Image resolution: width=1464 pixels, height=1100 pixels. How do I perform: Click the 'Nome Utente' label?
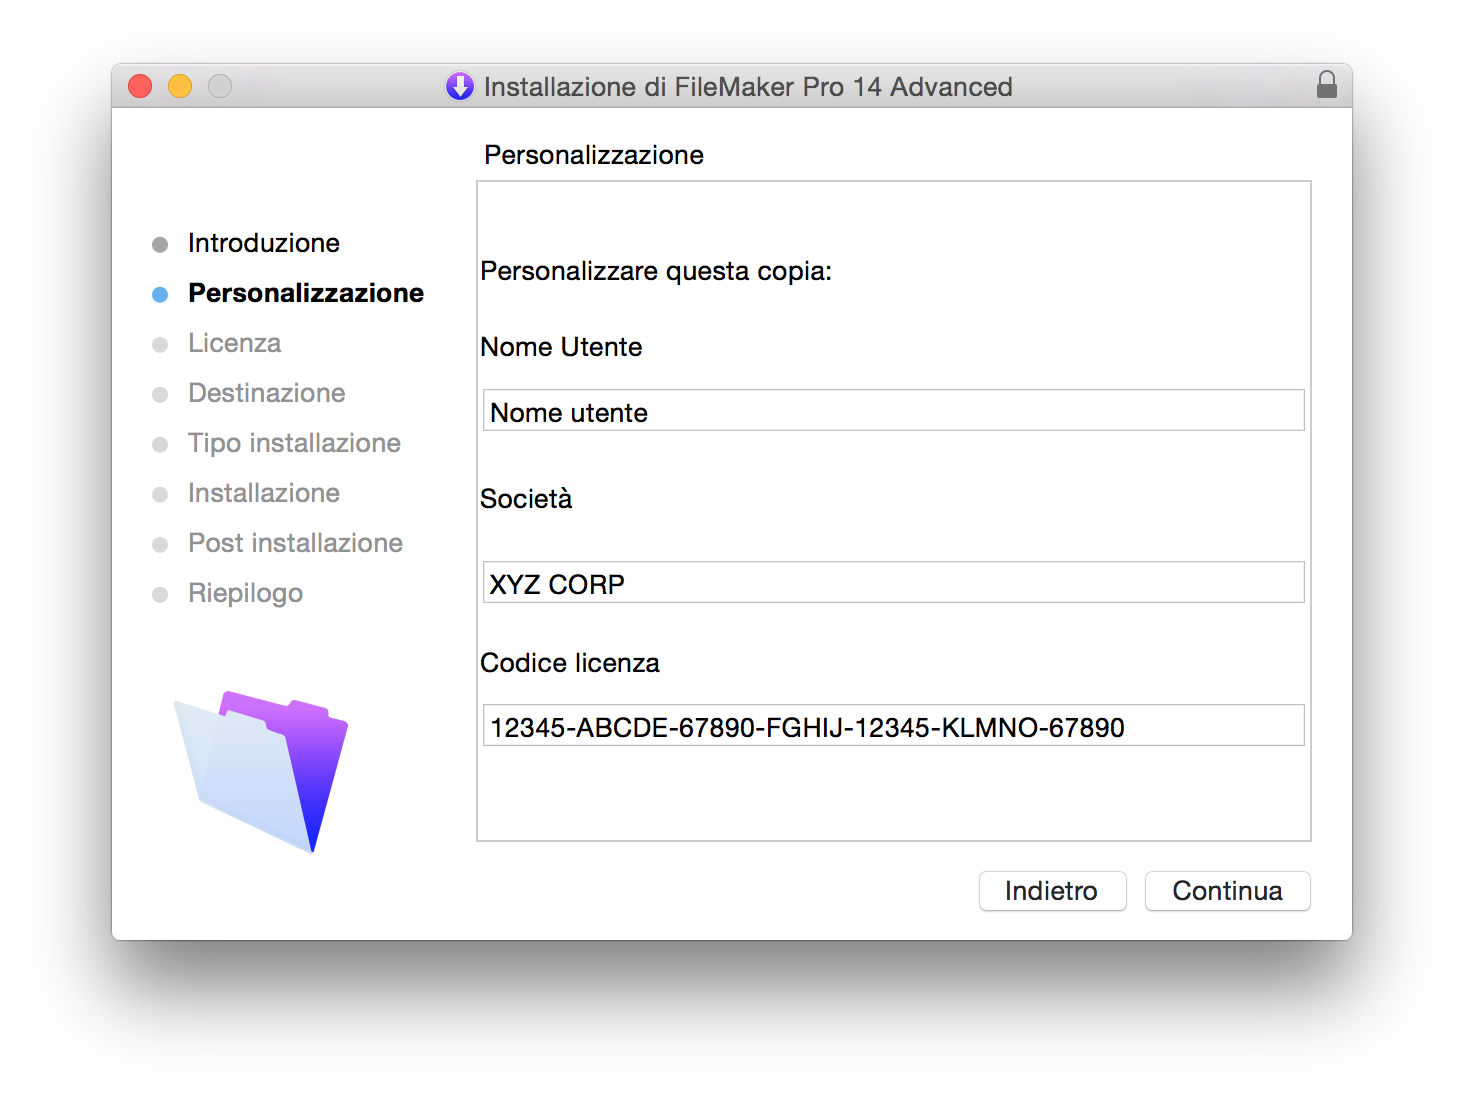click(561, 347)
